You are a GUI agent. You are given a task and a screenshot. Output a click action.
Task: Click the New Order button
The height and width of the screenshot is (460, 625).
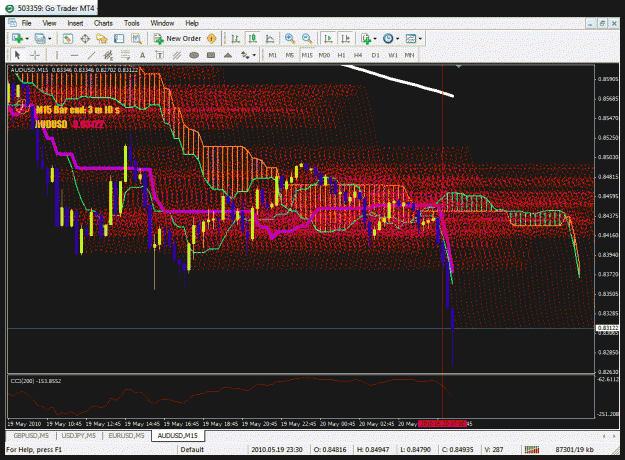[x=177, y=39]
